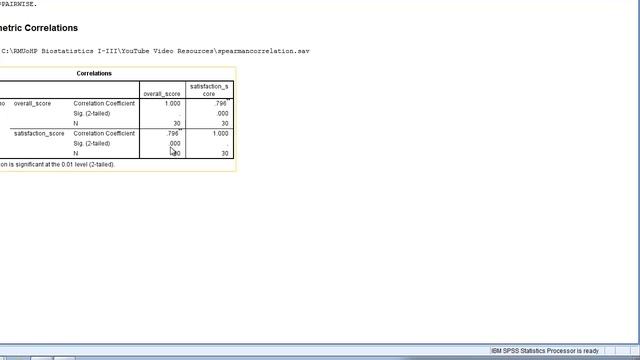
Task: Click the spearmancorrelation.sav file path line
Action: click(155, 51)
